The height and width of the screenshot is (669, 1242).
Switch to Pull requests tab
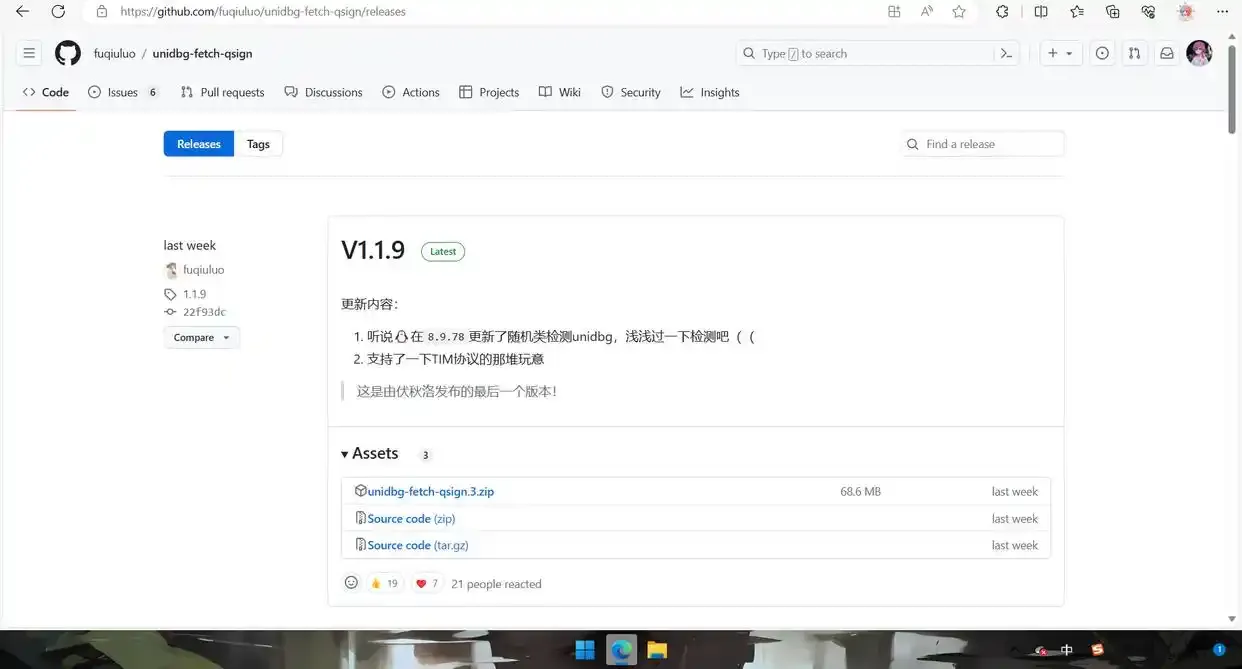tap(222, 92)
